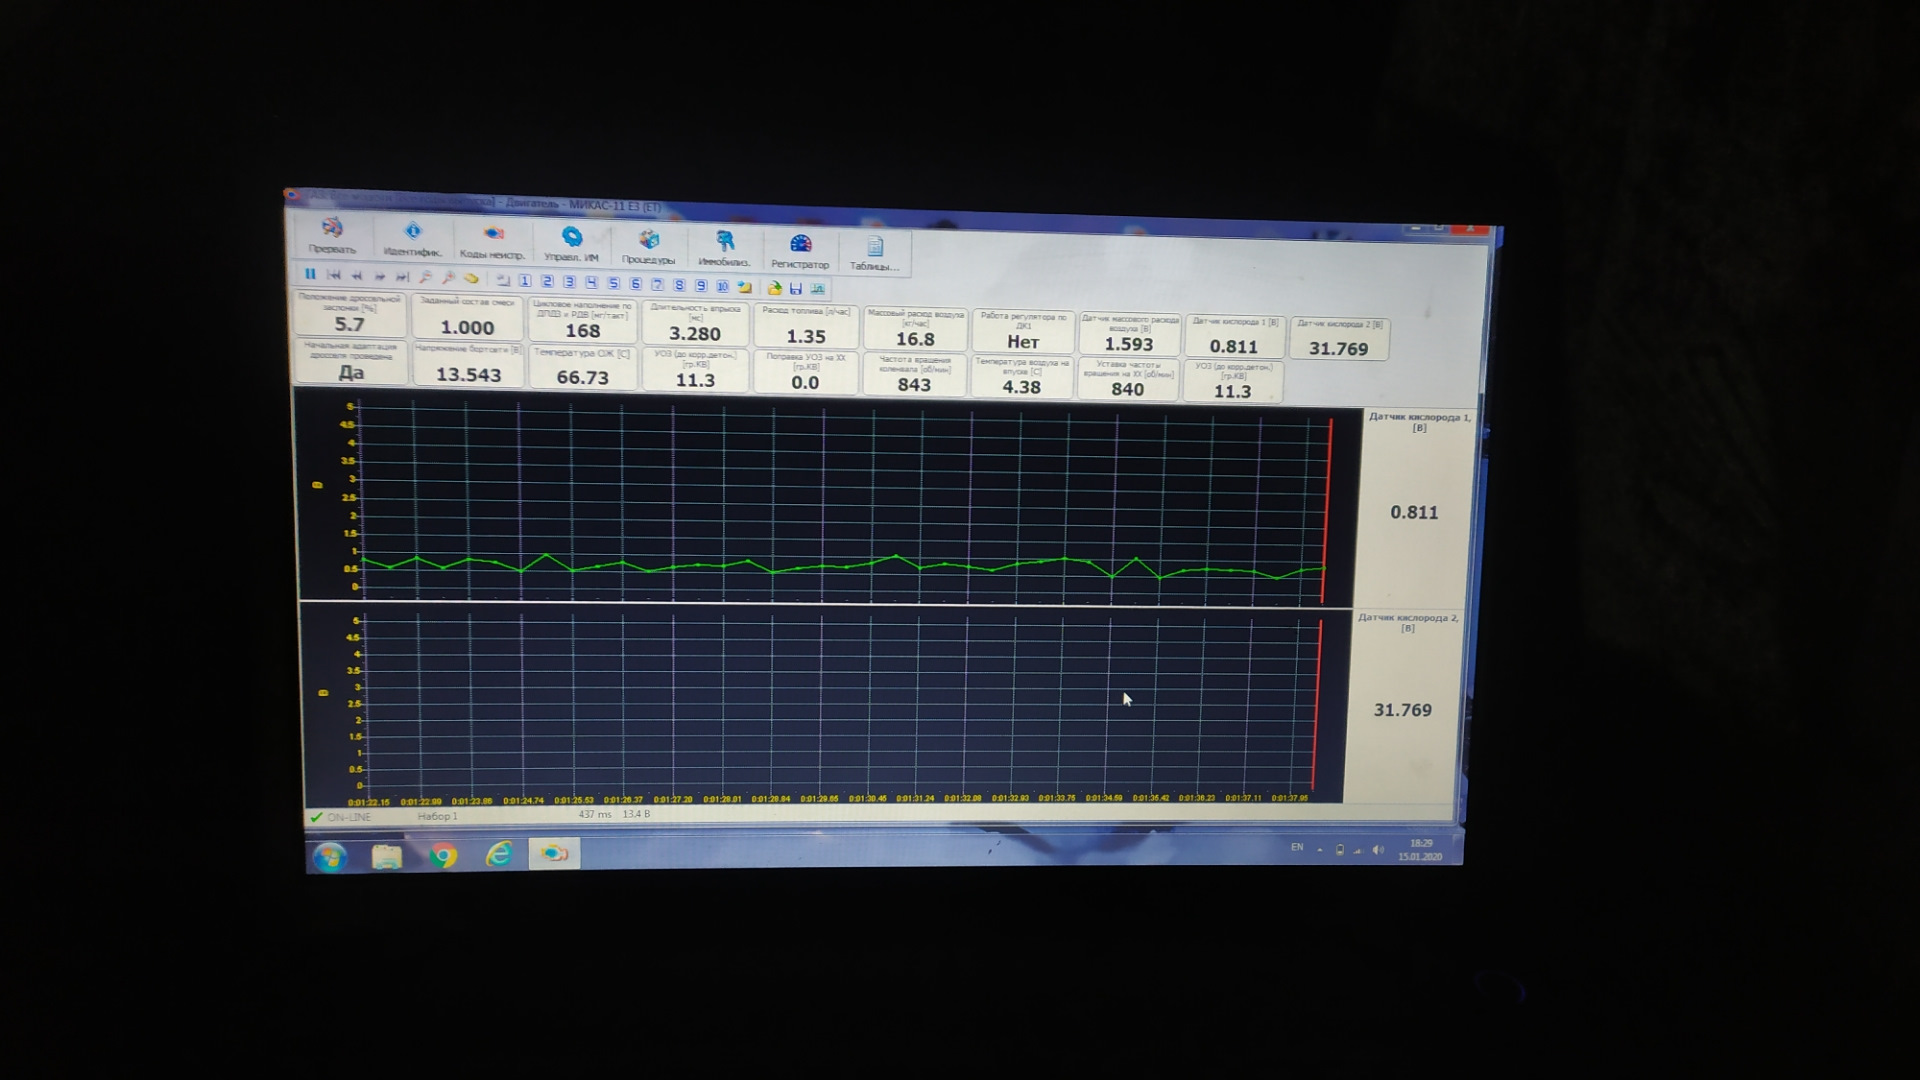
Task: Open the Windows Start menu
Action: click(330, 857)
